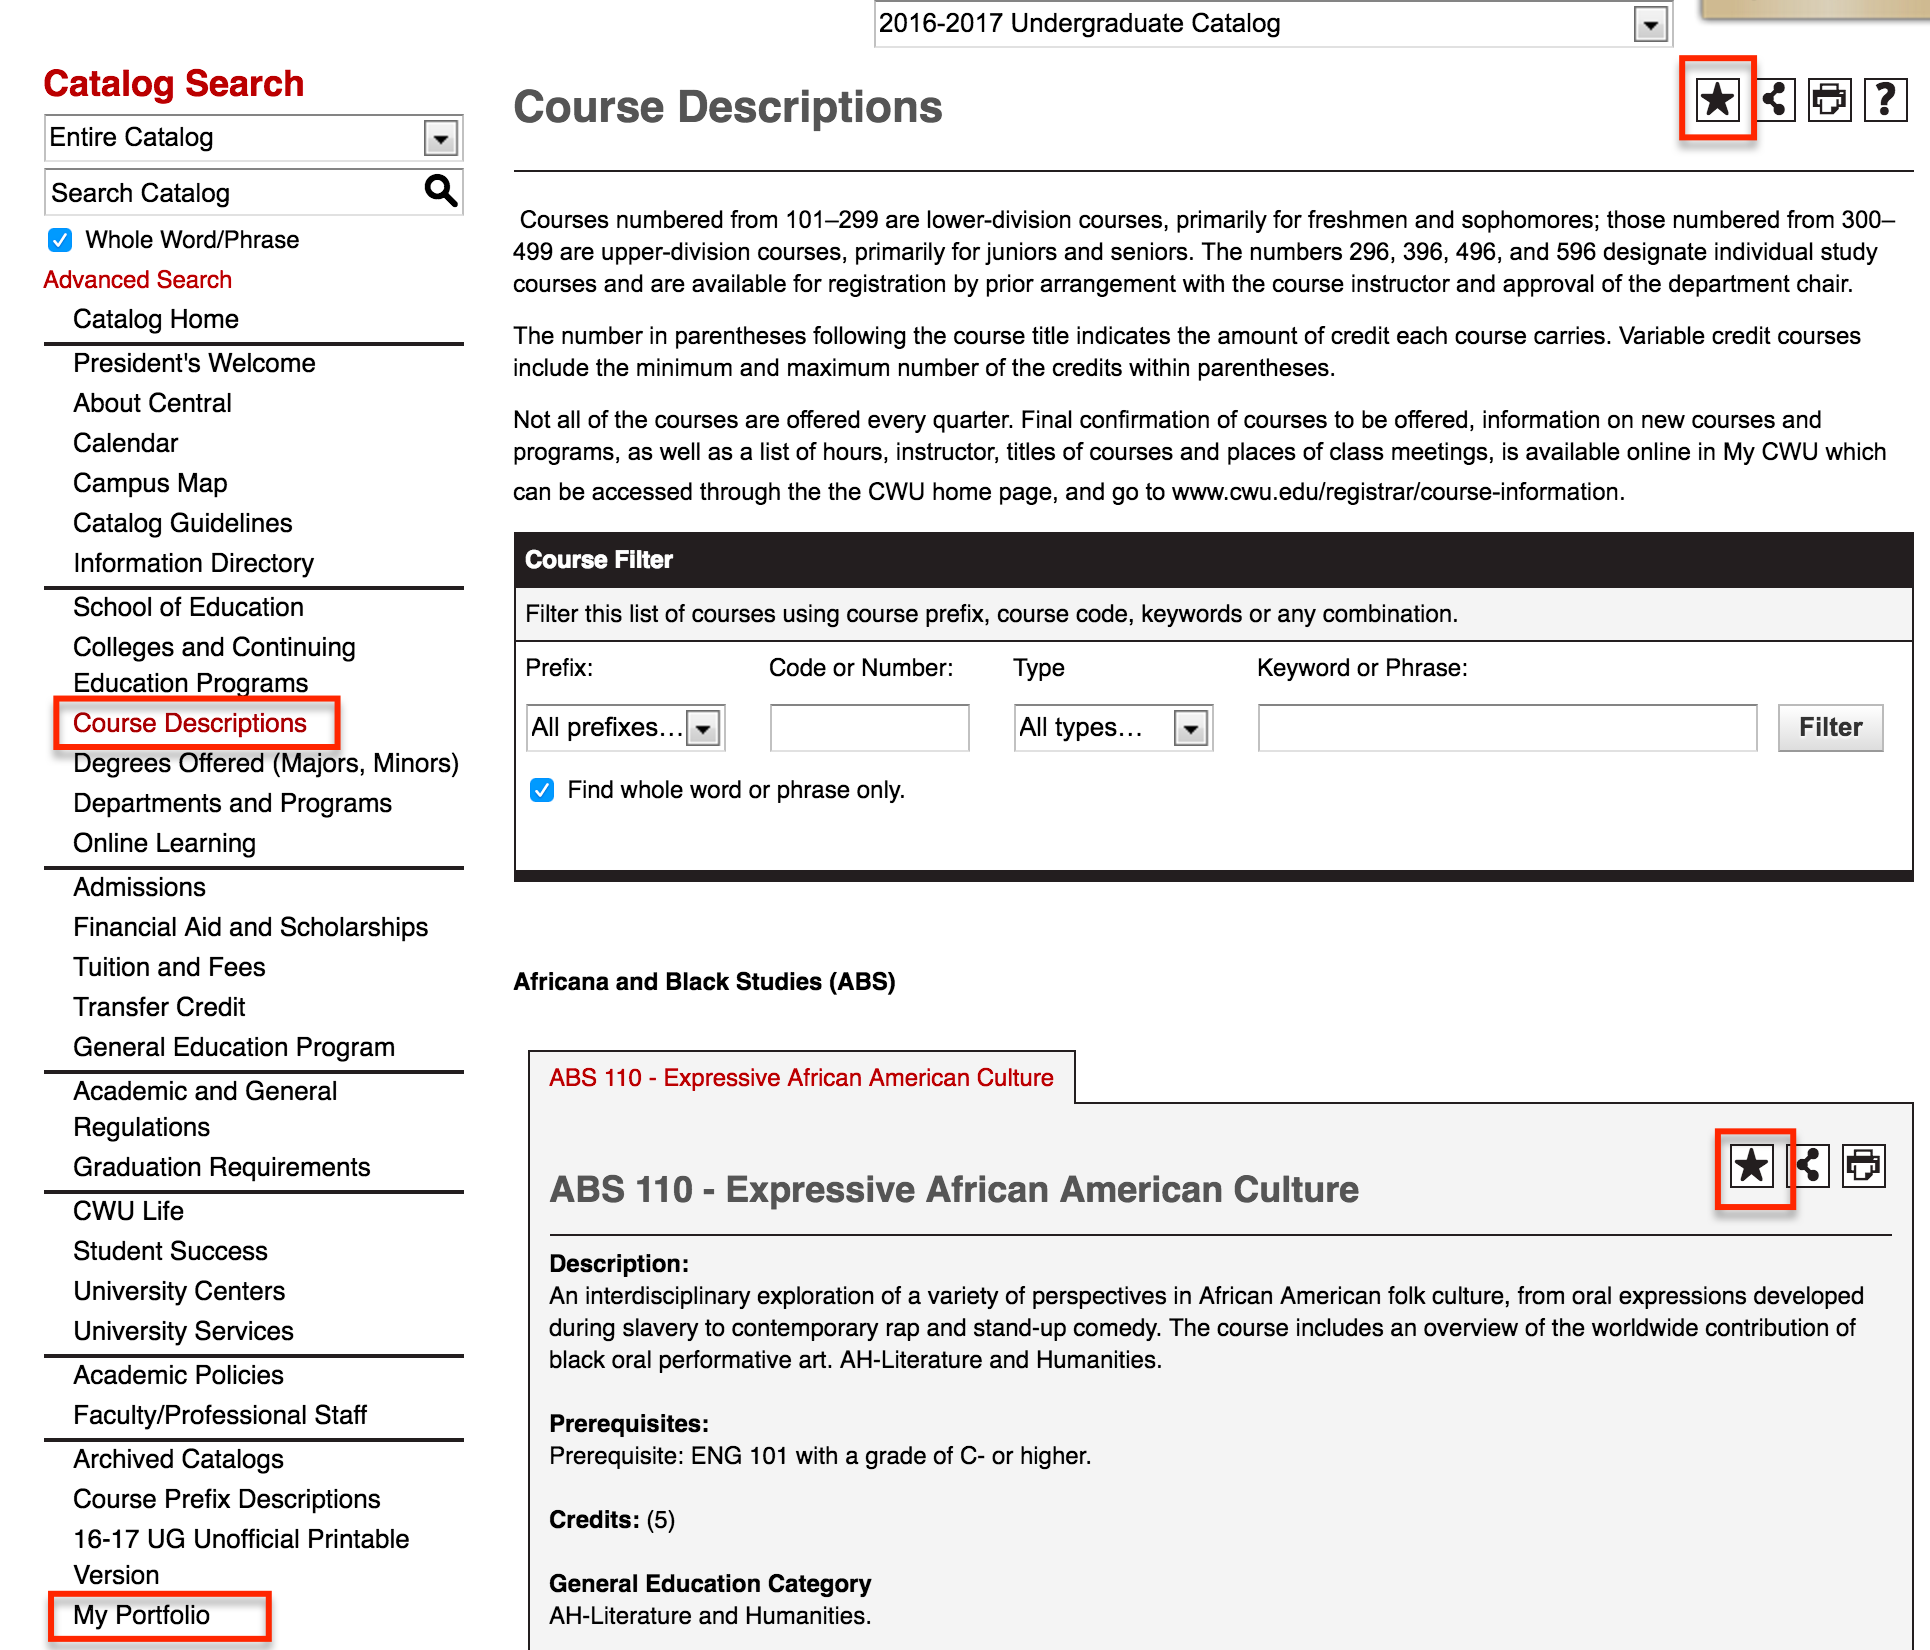Image resolution: width=1930 pixels, height=1650 pixels.
Task: Select the ABS 110 course tab
Action: (x=801, y=1077)
